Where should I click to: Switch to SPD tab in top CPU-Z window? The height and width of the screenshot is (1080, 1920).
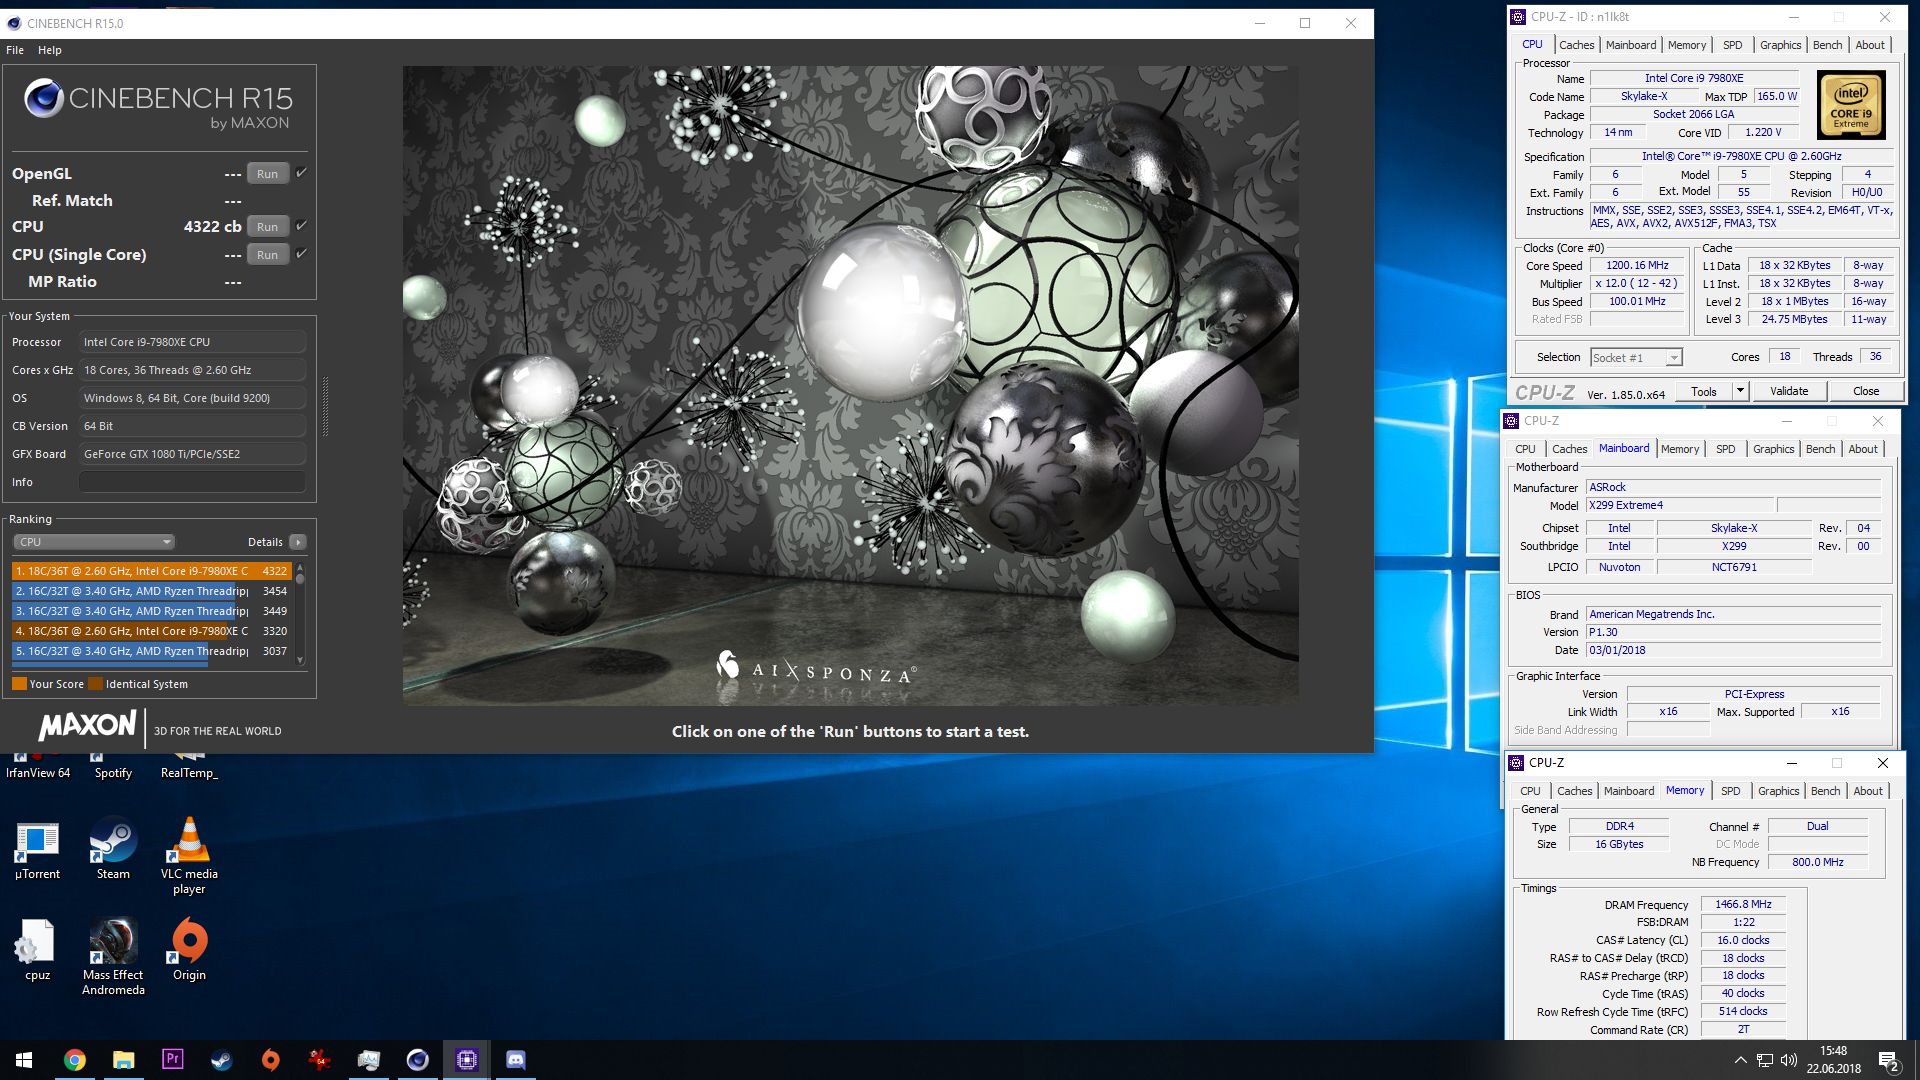click(1733, 45)
